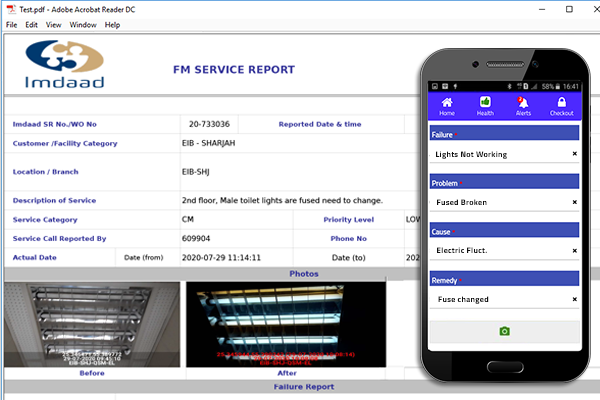This screenshot has width=600, height=400.
Task: Click the description text about toilet lights
Action: [x=282, y=201]
